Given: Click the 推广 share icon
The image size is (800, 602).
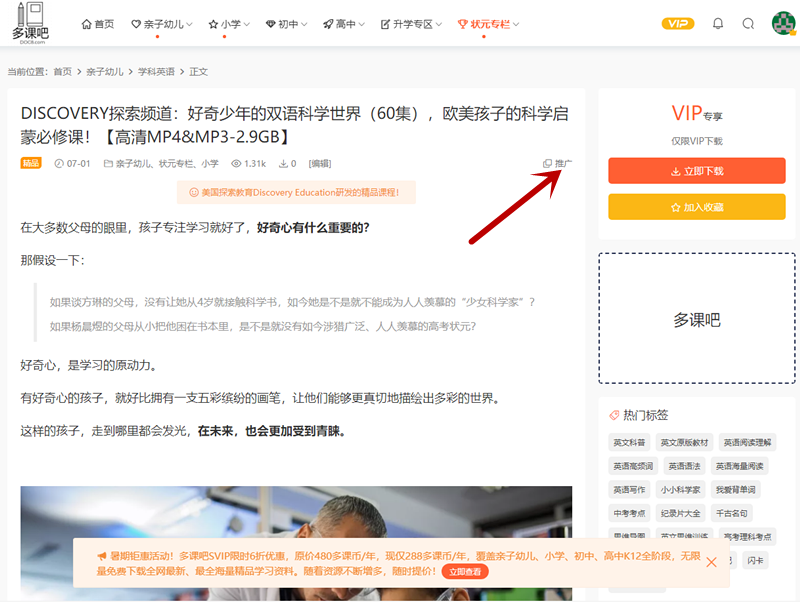Looking at the screenshot, I should (558, 163).
